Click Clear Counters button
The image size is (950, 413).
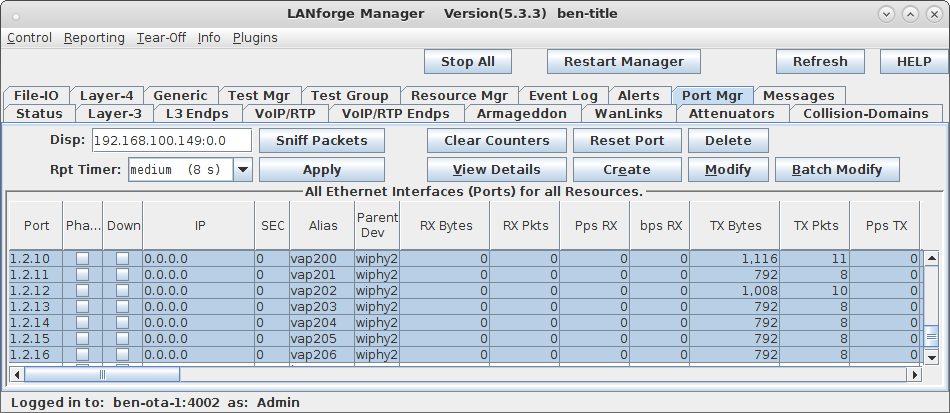[x=497, y=140]
